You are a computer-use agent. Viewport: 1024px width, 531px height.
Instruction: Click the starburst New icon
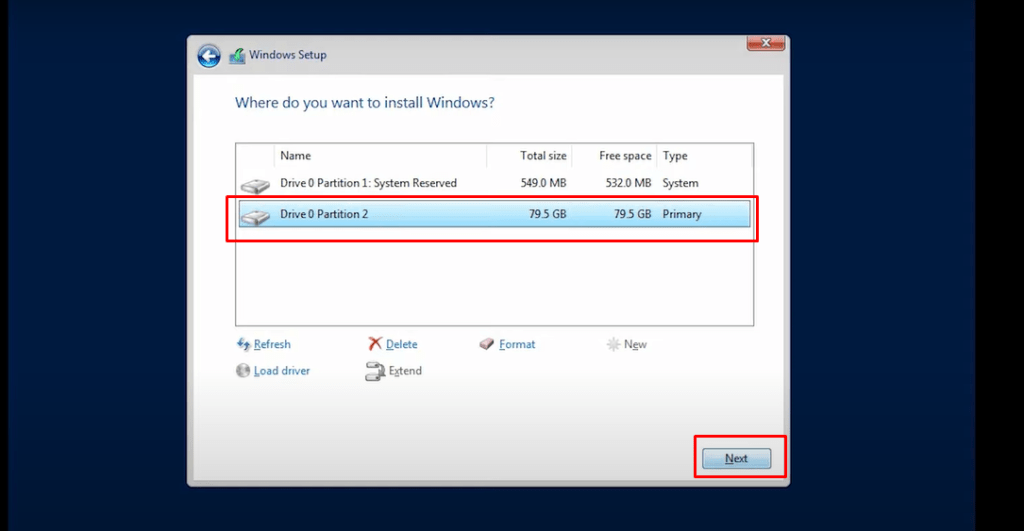point(613,344)
